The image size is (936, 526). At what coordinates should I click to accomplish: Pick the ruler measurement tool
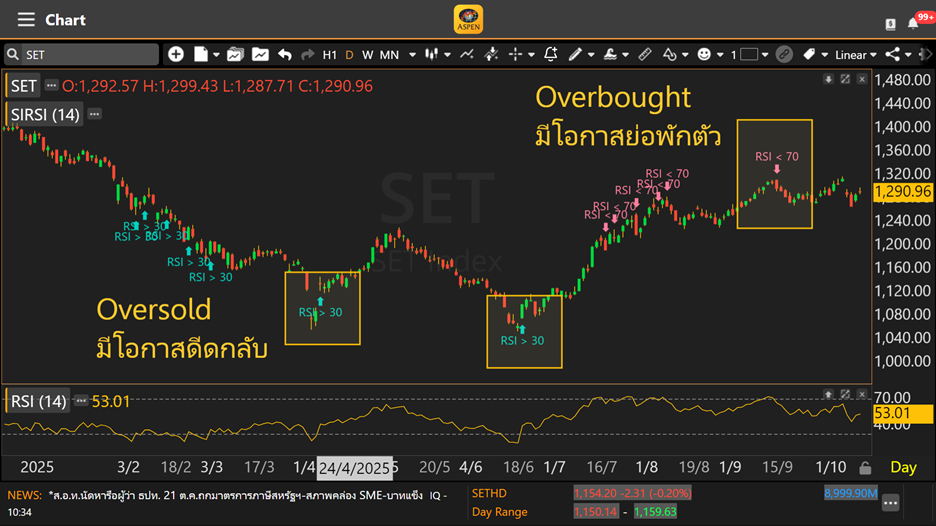(645, 55)
